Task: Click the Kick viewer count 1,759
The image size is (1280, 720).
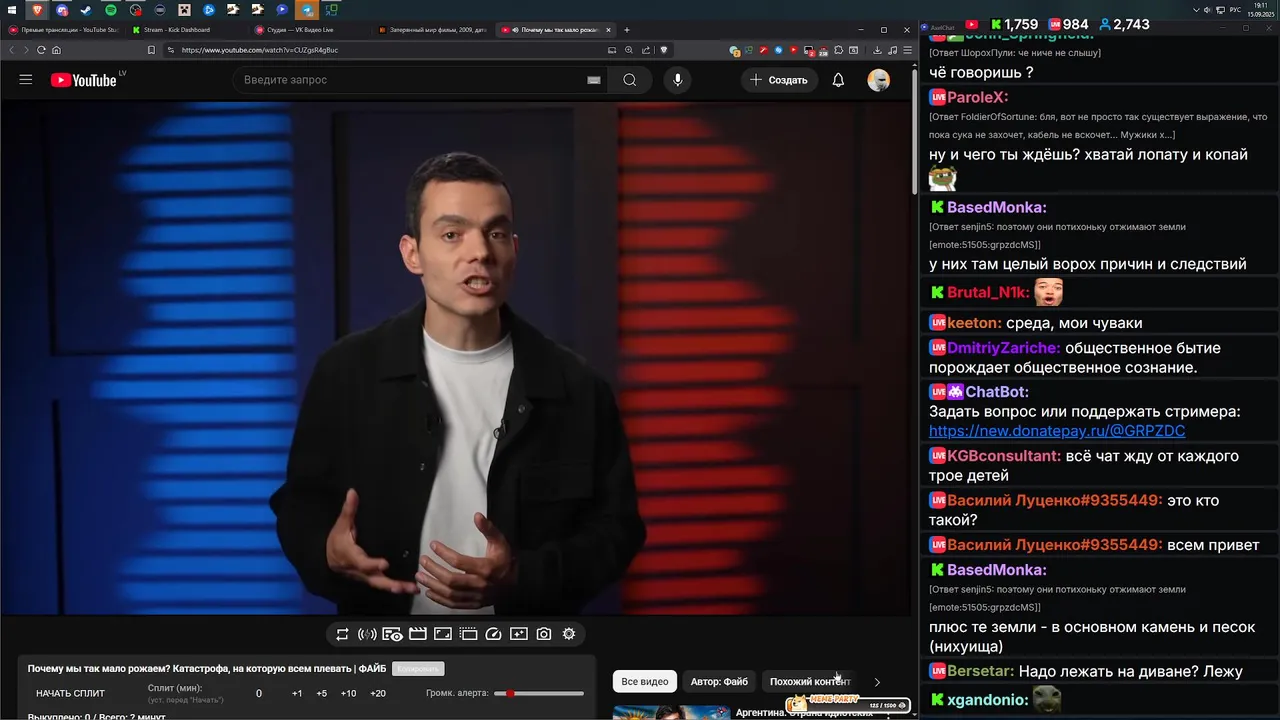Action: [1014, 24]
